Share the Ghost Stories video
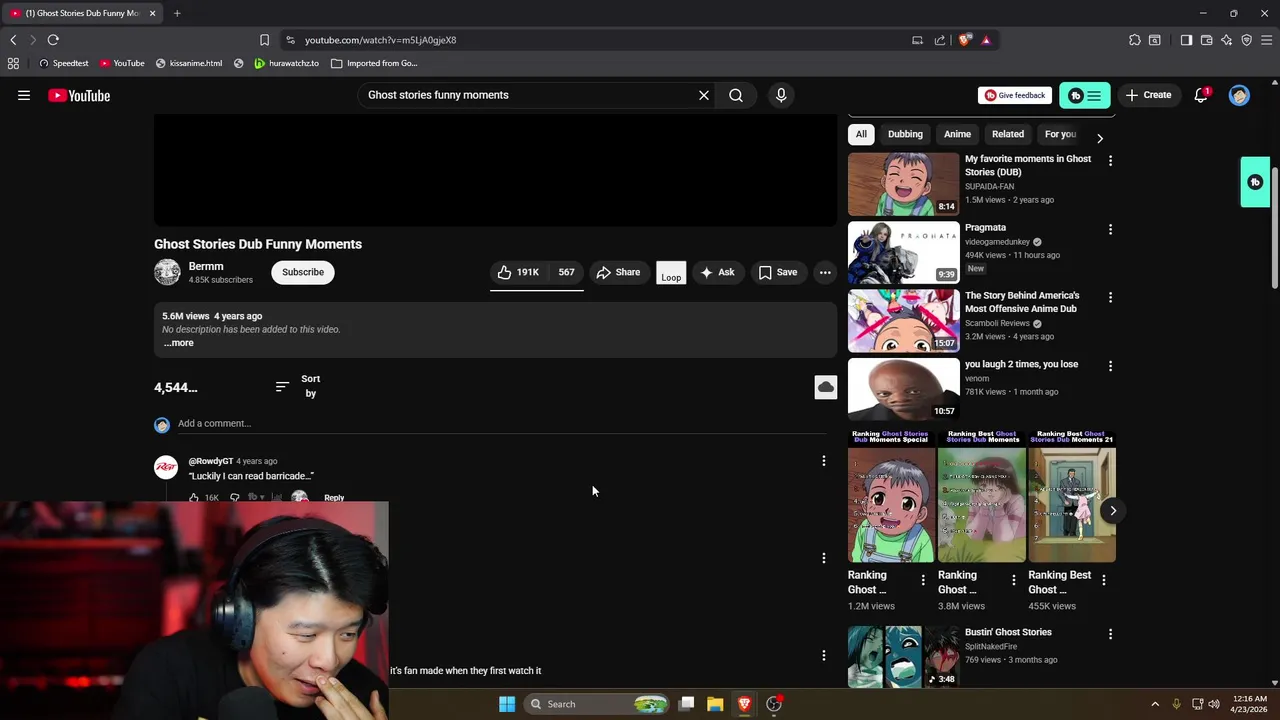 tap(618, 272)
